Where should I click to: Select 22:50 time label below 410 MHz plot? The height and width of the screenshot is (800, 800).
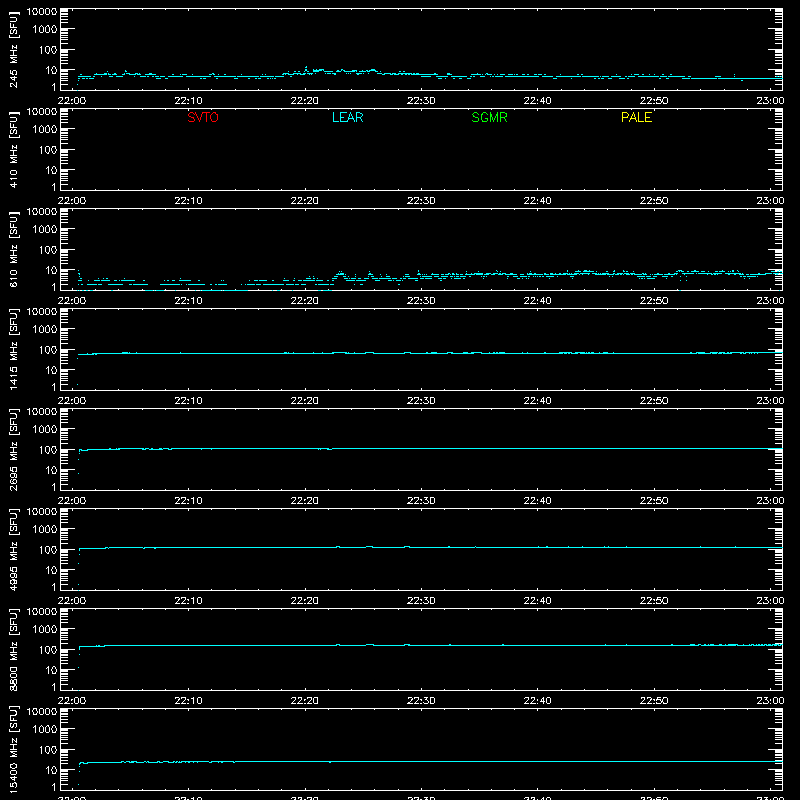(654, 201)
